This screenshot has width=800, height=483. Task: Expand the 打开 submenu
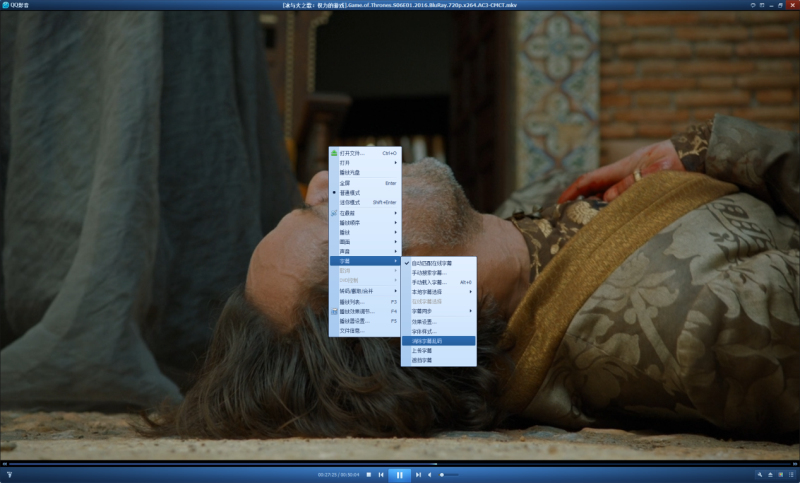pyautogui.click(x=365, y=163)
